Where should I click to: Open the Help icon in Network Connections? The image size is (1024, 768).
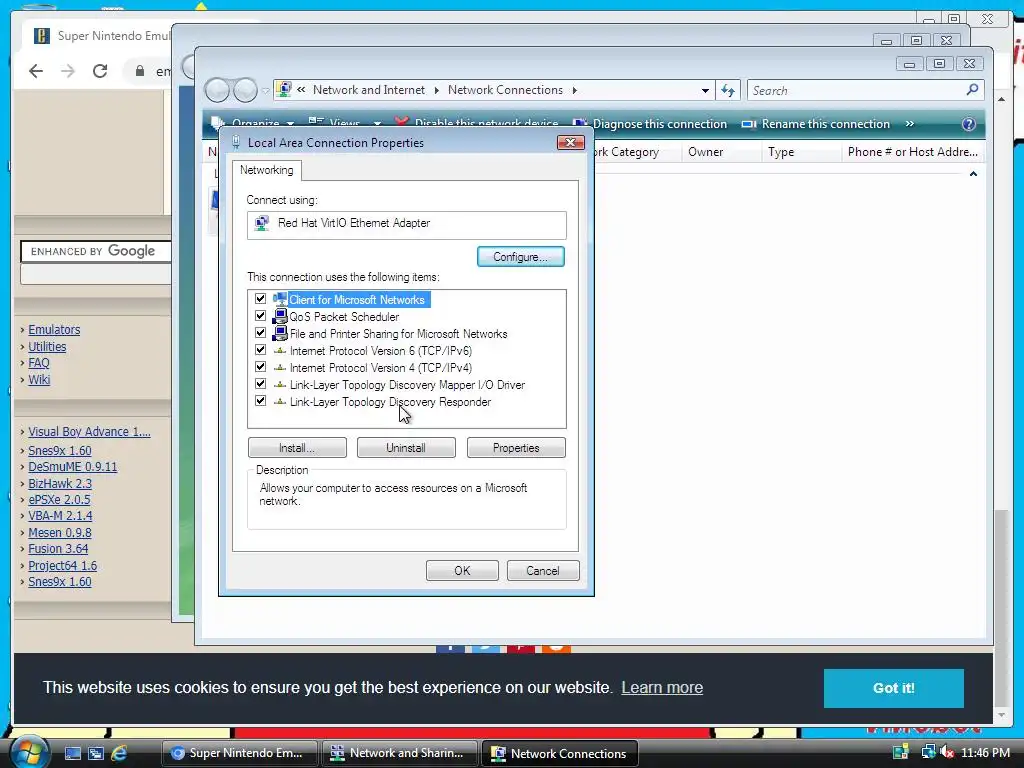click(x=968, y=124)
